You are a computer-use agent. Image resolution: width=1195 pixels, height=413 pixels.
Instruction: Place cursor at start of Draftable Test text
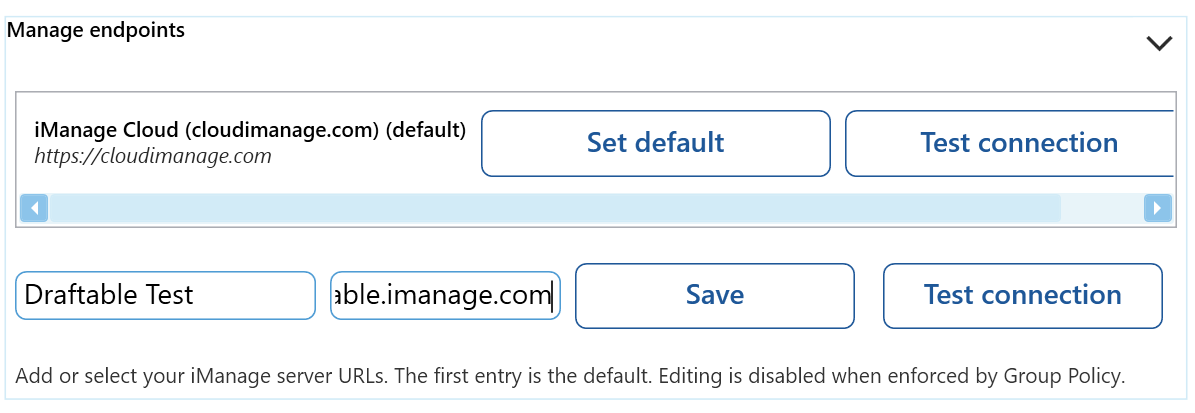point(25,295)
